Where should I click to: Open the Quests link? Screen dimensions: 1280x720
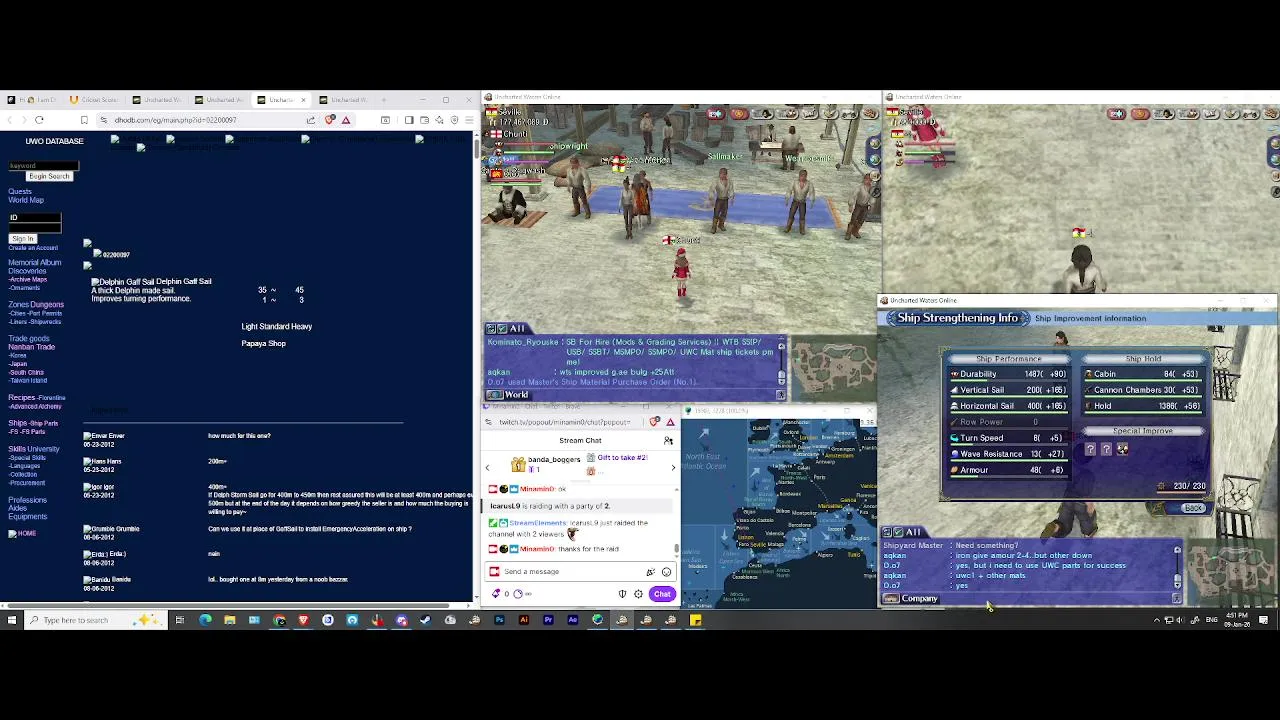pos(20,192)
